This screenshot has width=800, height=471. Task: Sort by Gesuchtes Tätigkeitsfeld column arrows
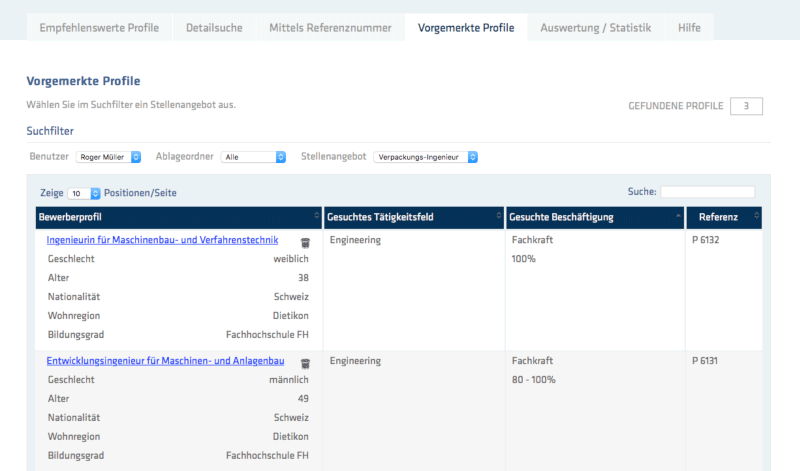click(499, 217)
